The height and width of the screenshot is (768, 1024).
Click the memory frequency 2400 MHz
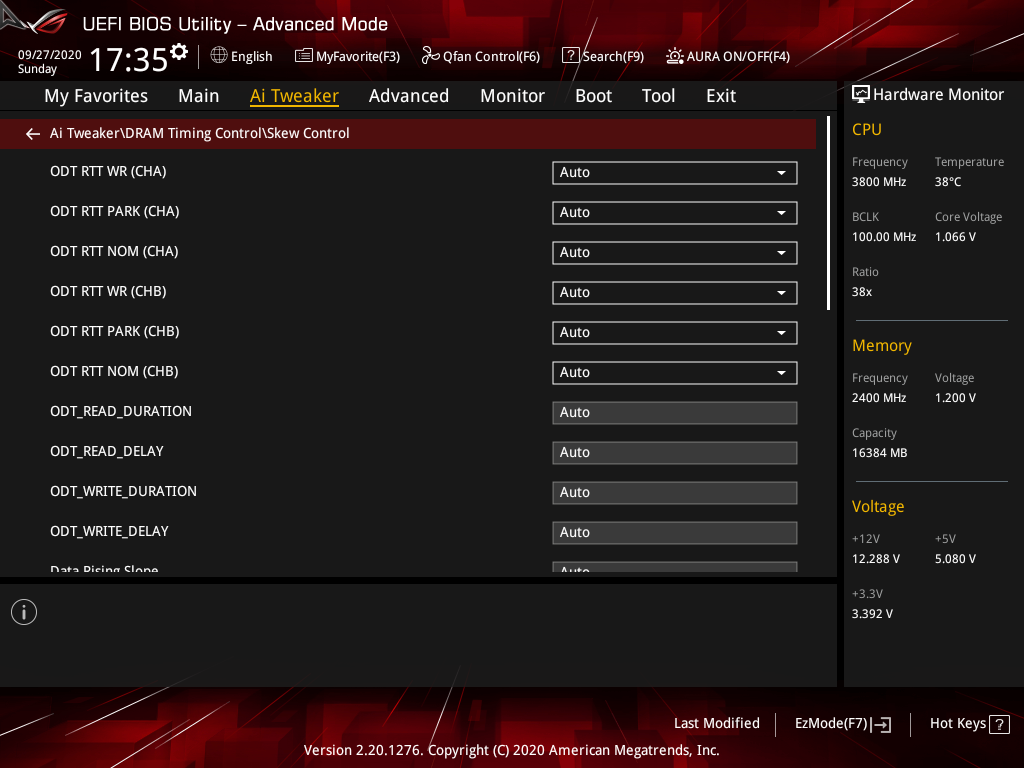point(879,398)
